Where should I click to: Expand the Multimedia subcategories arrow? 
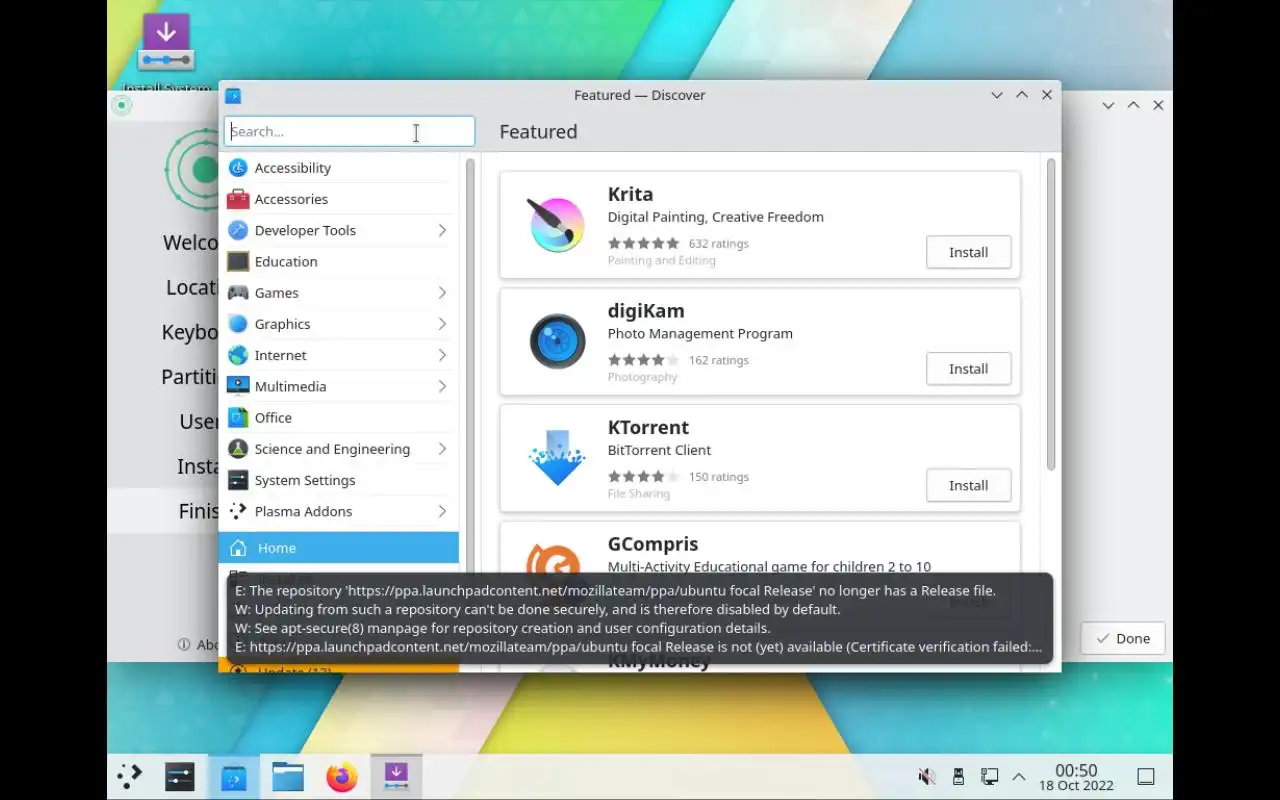[x=442, y=386]
